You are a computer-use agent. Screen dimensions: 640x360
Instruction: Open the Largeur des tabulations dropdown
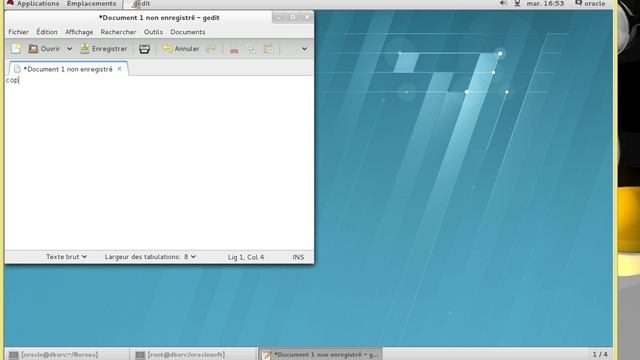[150, 257]
